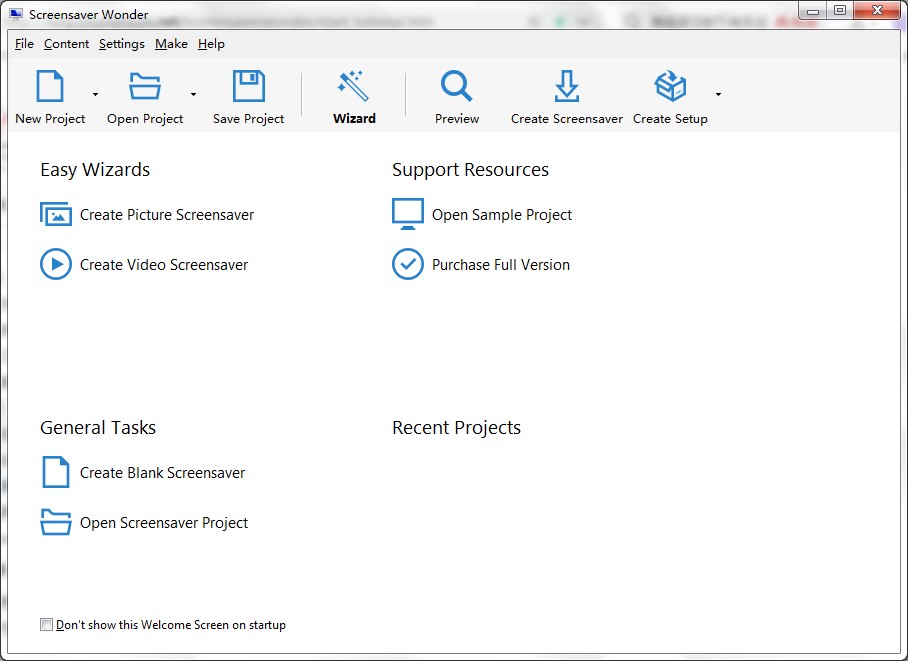Minimize the Screensaver Wonder window

pyautogui.click(x=812, y=11)
